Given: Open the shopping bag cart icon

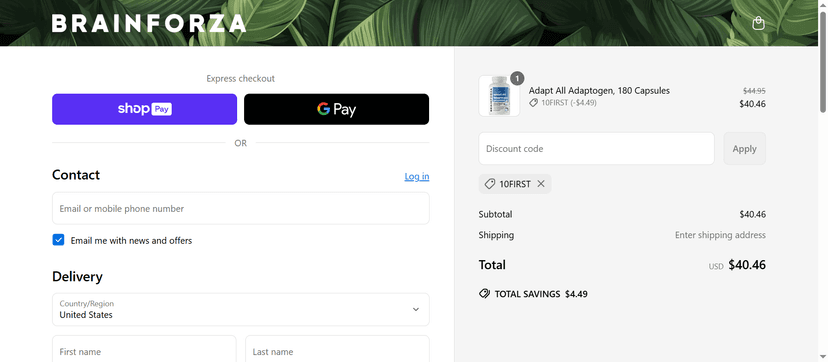Looking at the screenshot, I should (758, 23).
